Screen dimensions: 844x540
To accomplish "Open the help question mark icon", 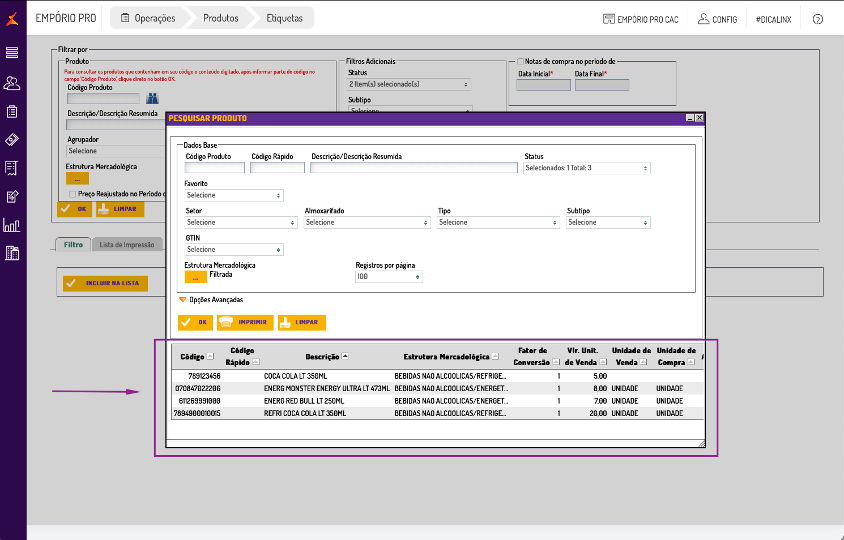I will 818,19.
